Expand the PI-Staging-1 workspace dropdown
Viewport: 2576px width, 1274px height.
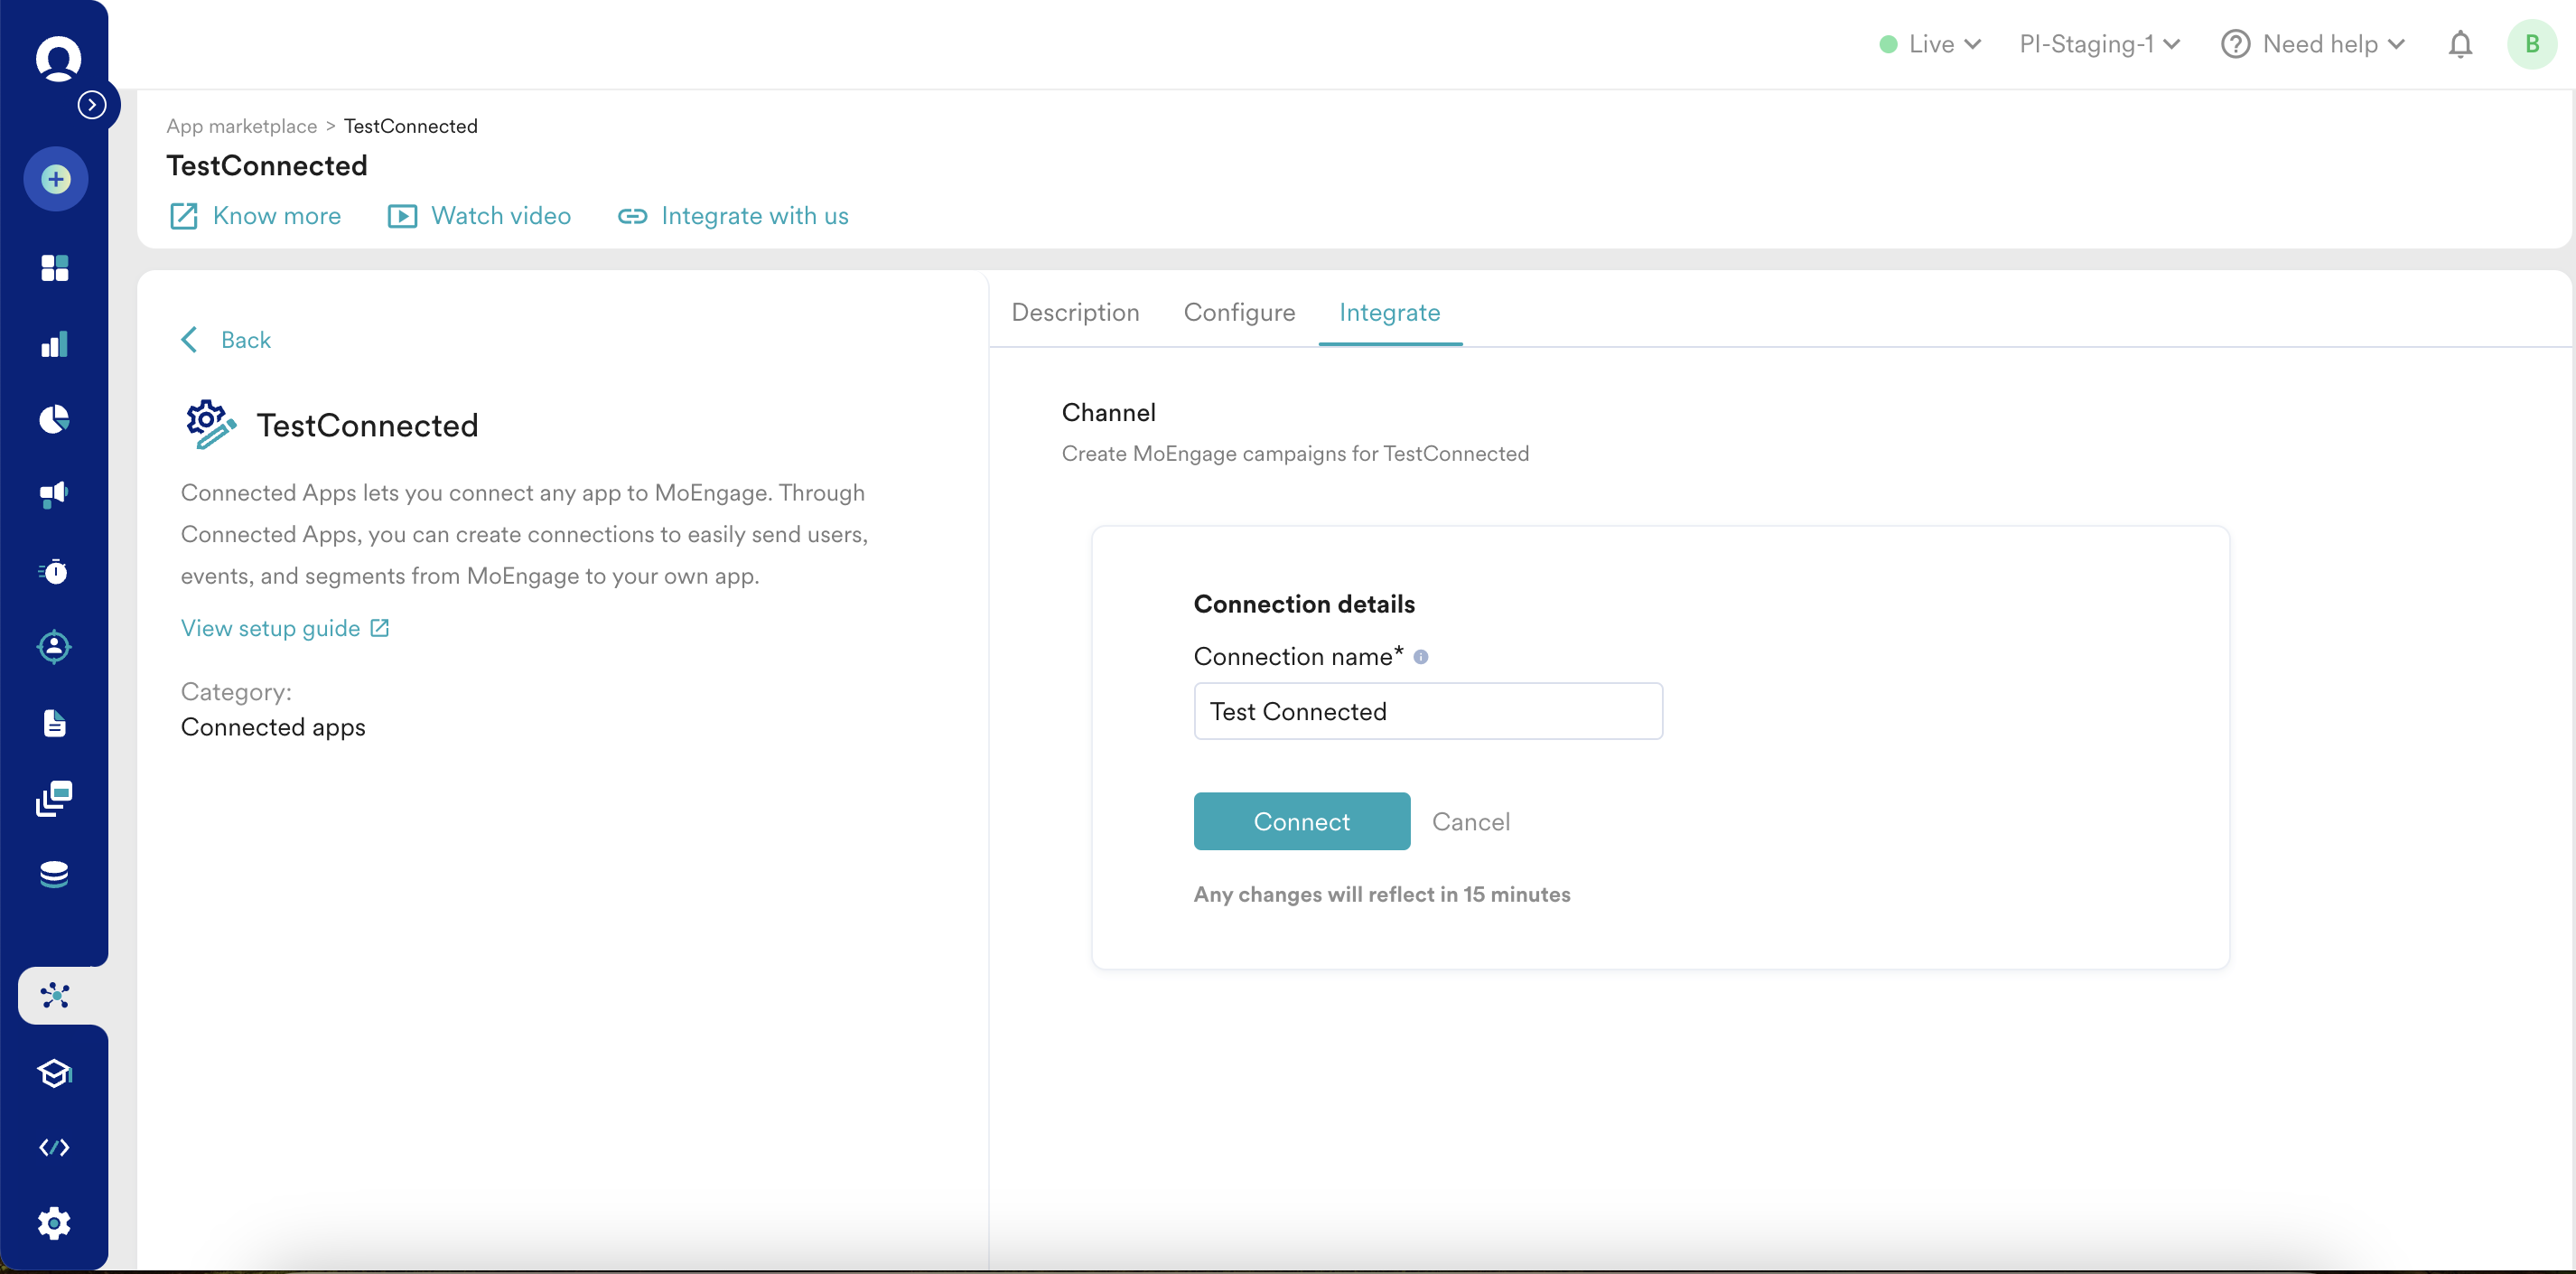coord(2099,45)
